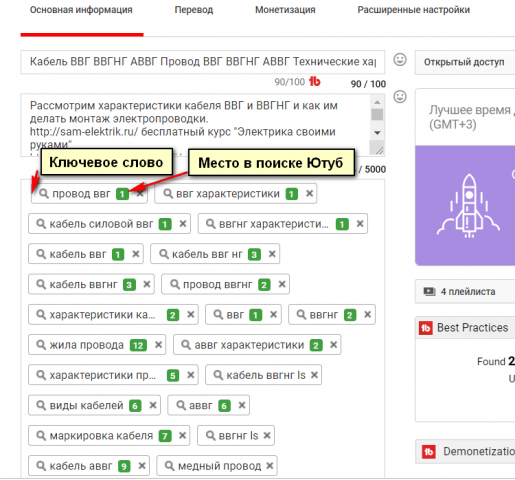Click the playlist icon next to '4 плейлиста'
This screenshot has width=515, height=480.
(x=429, y=292)
